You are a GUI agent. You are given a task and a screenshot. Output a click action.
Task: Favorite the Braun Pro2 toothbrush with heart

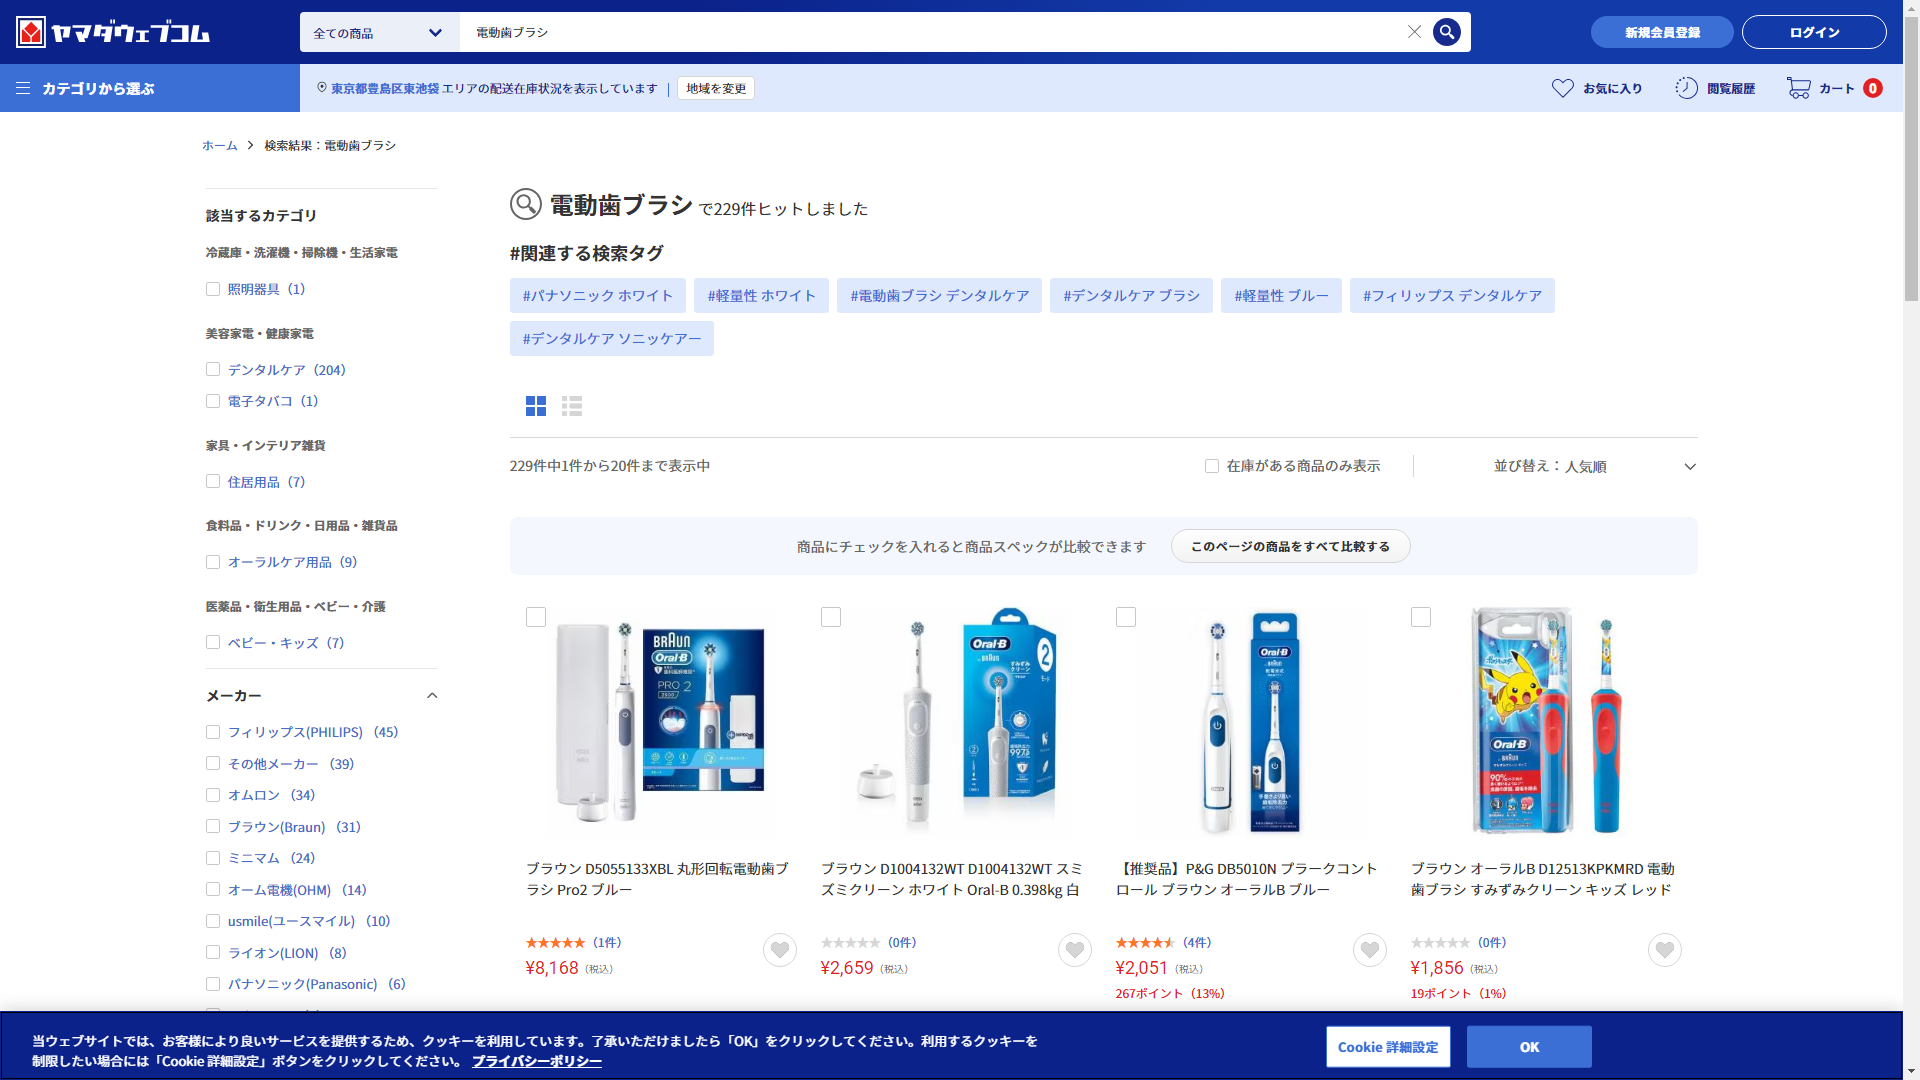point(779,950)
